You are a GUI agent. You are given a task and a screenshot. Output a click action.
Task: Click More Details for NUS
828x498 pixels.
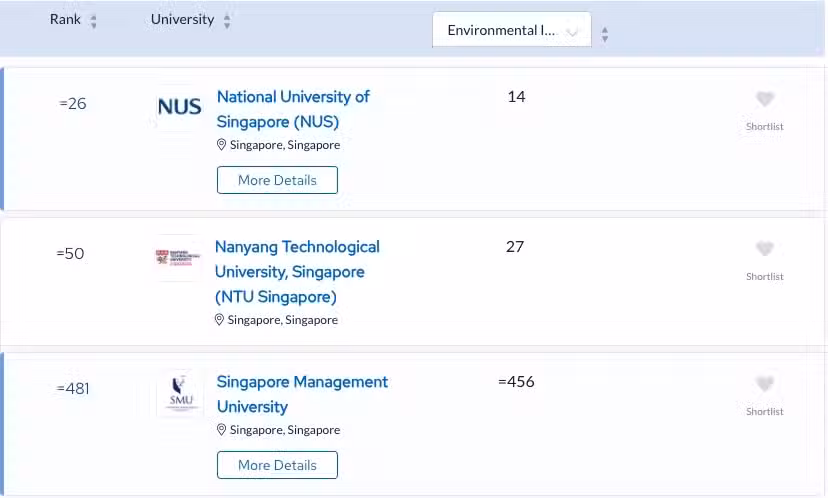(x=277, y=180)
